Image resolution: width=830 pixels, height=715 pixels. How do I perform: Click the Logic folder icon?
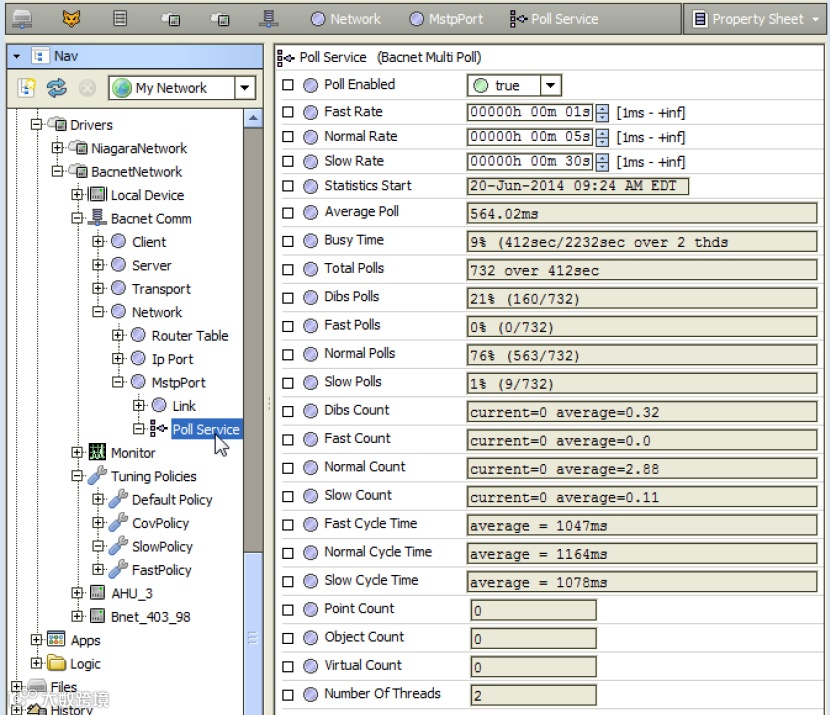(57, 663)
